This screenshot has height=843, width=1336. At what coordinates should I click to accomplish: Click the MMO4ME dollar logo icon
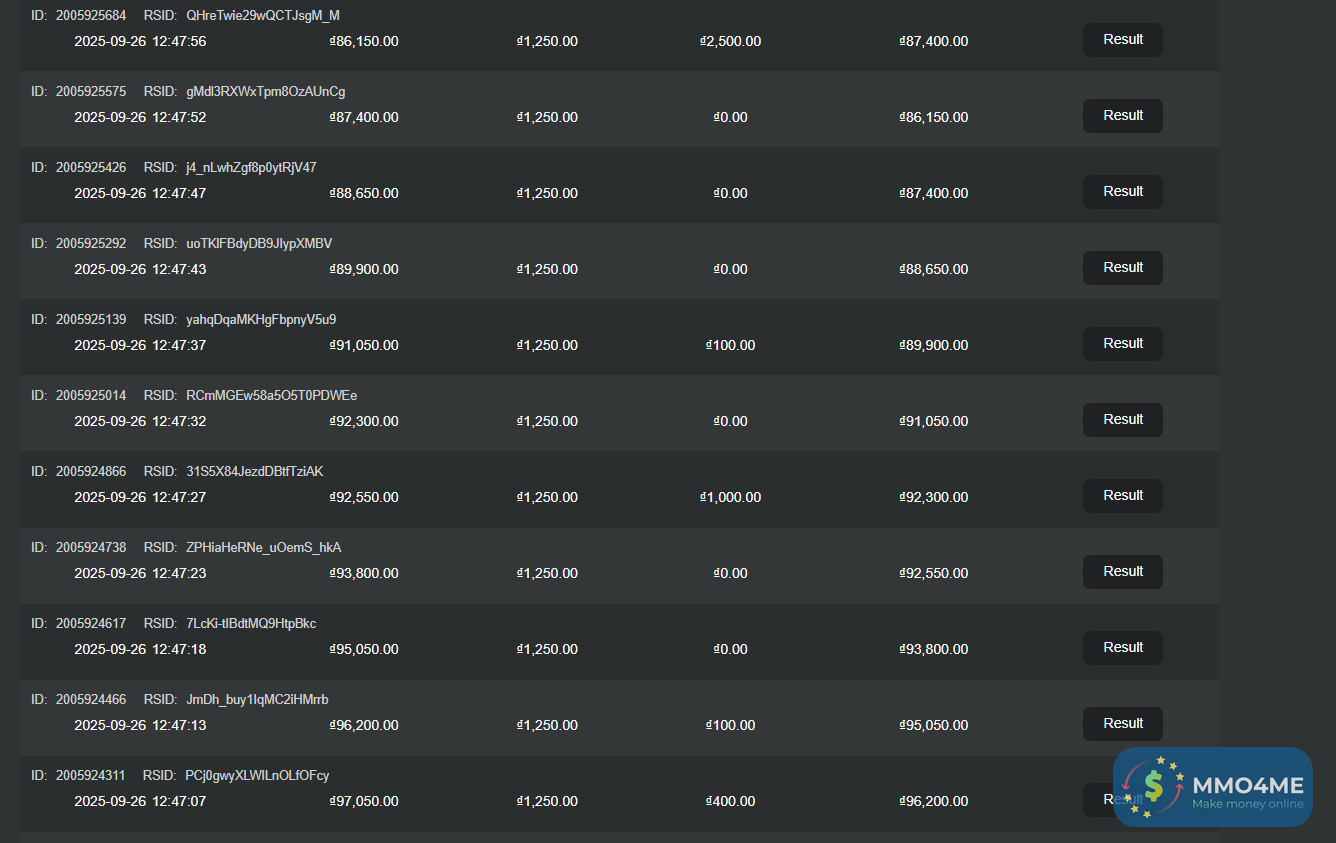[1151, 787]
